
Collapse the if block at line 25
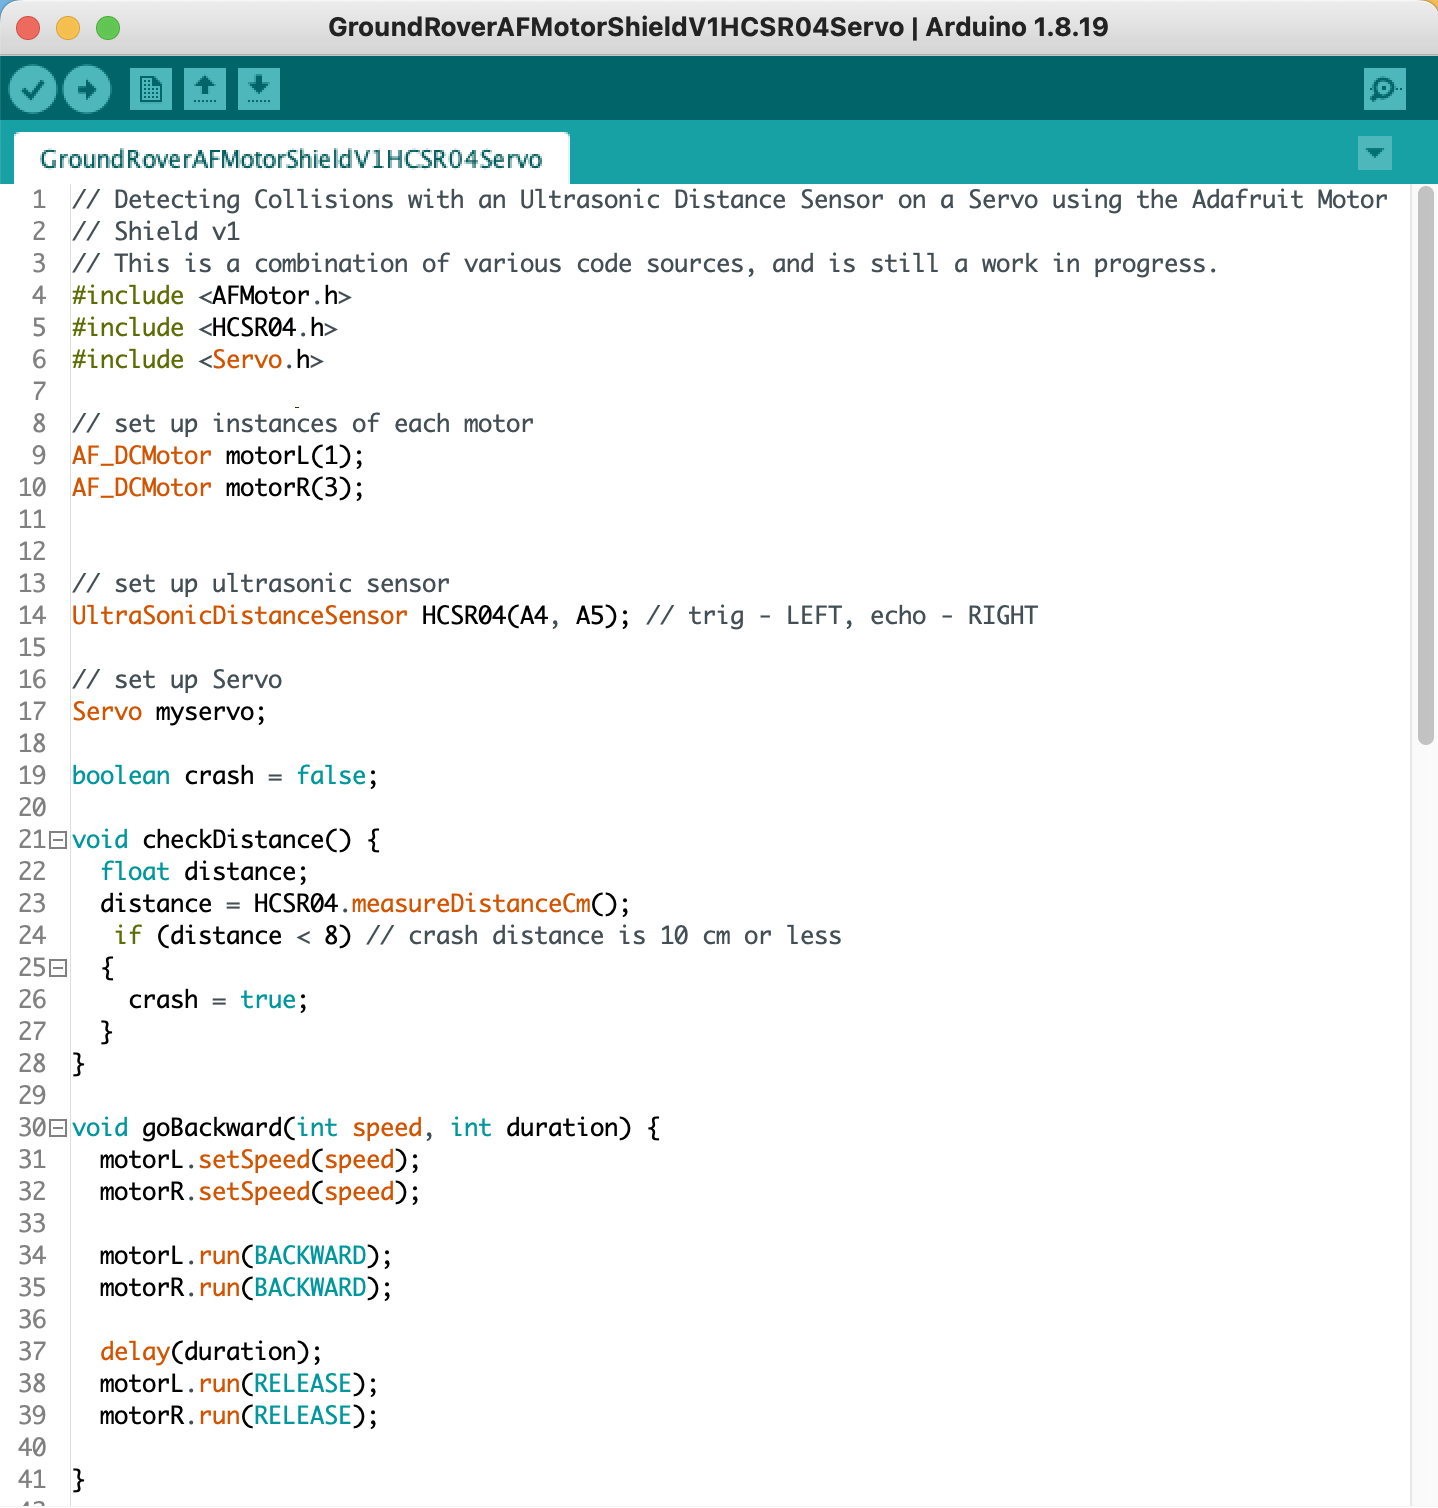(x=58, y=968)
